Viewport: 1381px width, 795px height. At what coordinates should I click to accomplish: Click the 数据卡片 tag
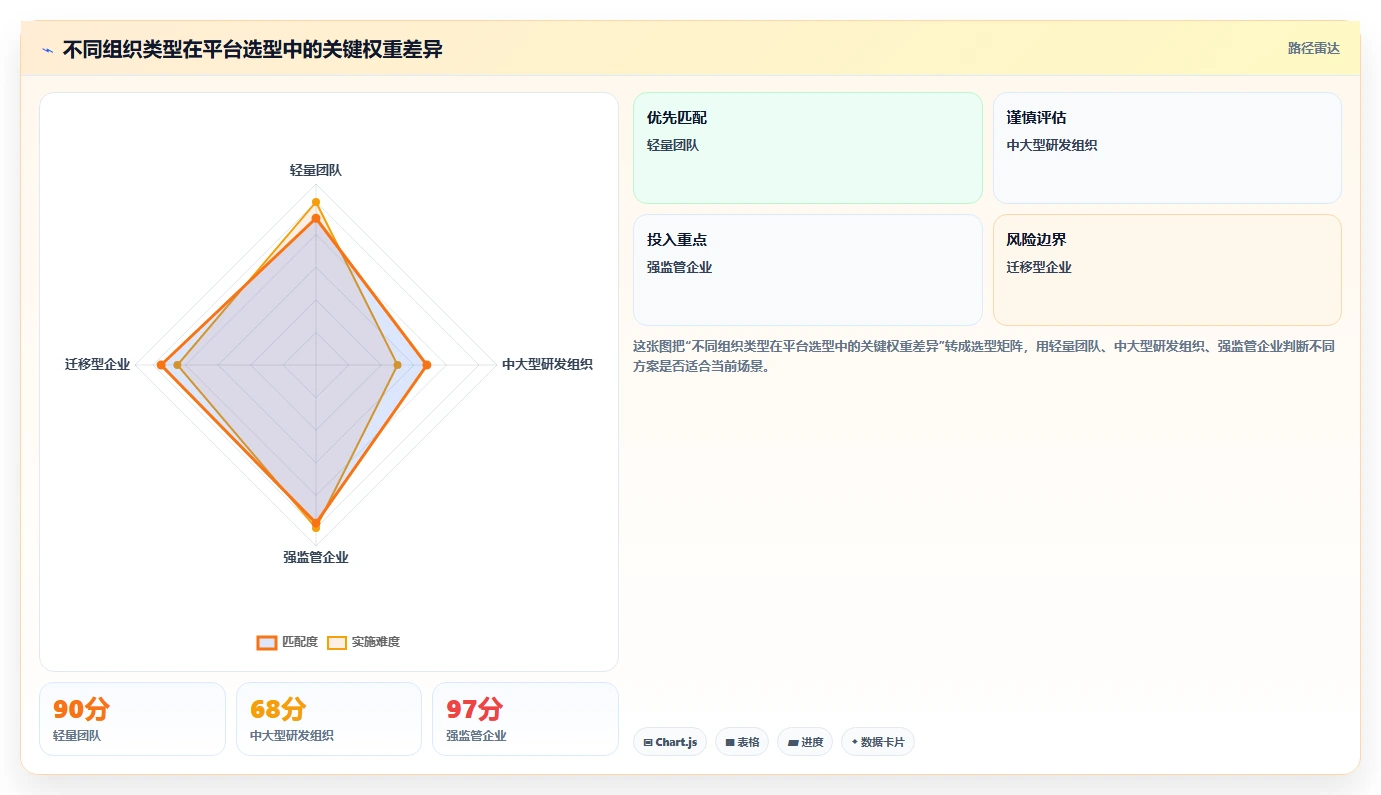[x=878, y=742]
